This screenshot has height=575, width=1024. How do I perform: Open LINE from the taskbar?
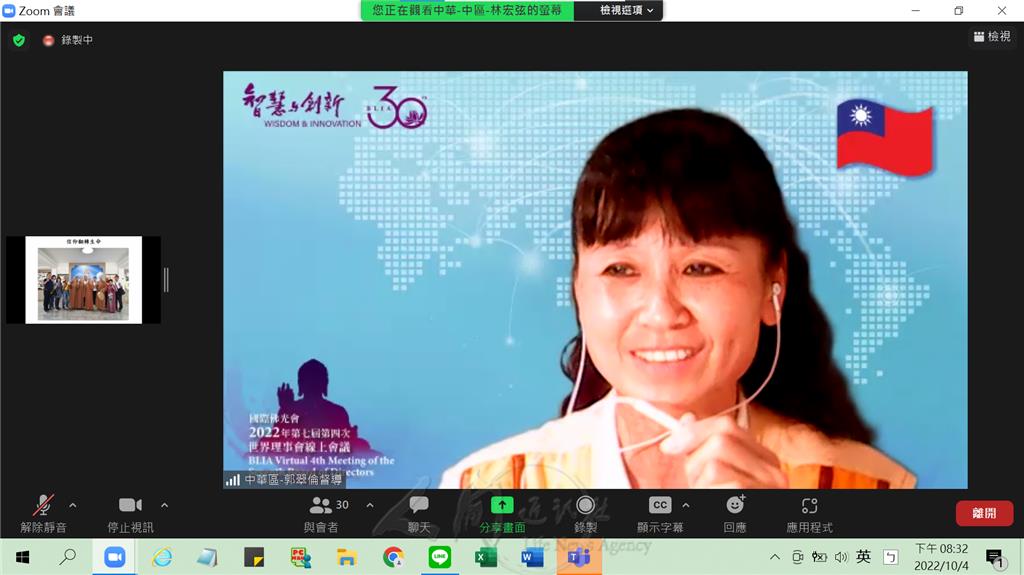click(440, 557)
